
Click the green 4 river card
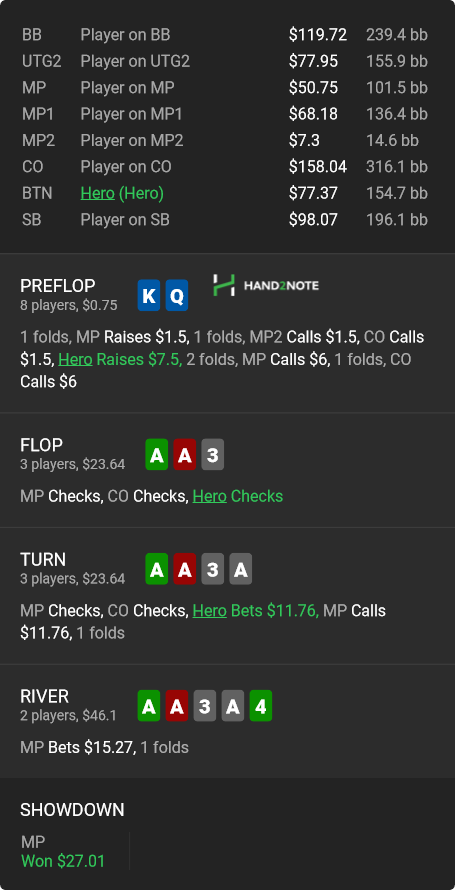(261, 706)
